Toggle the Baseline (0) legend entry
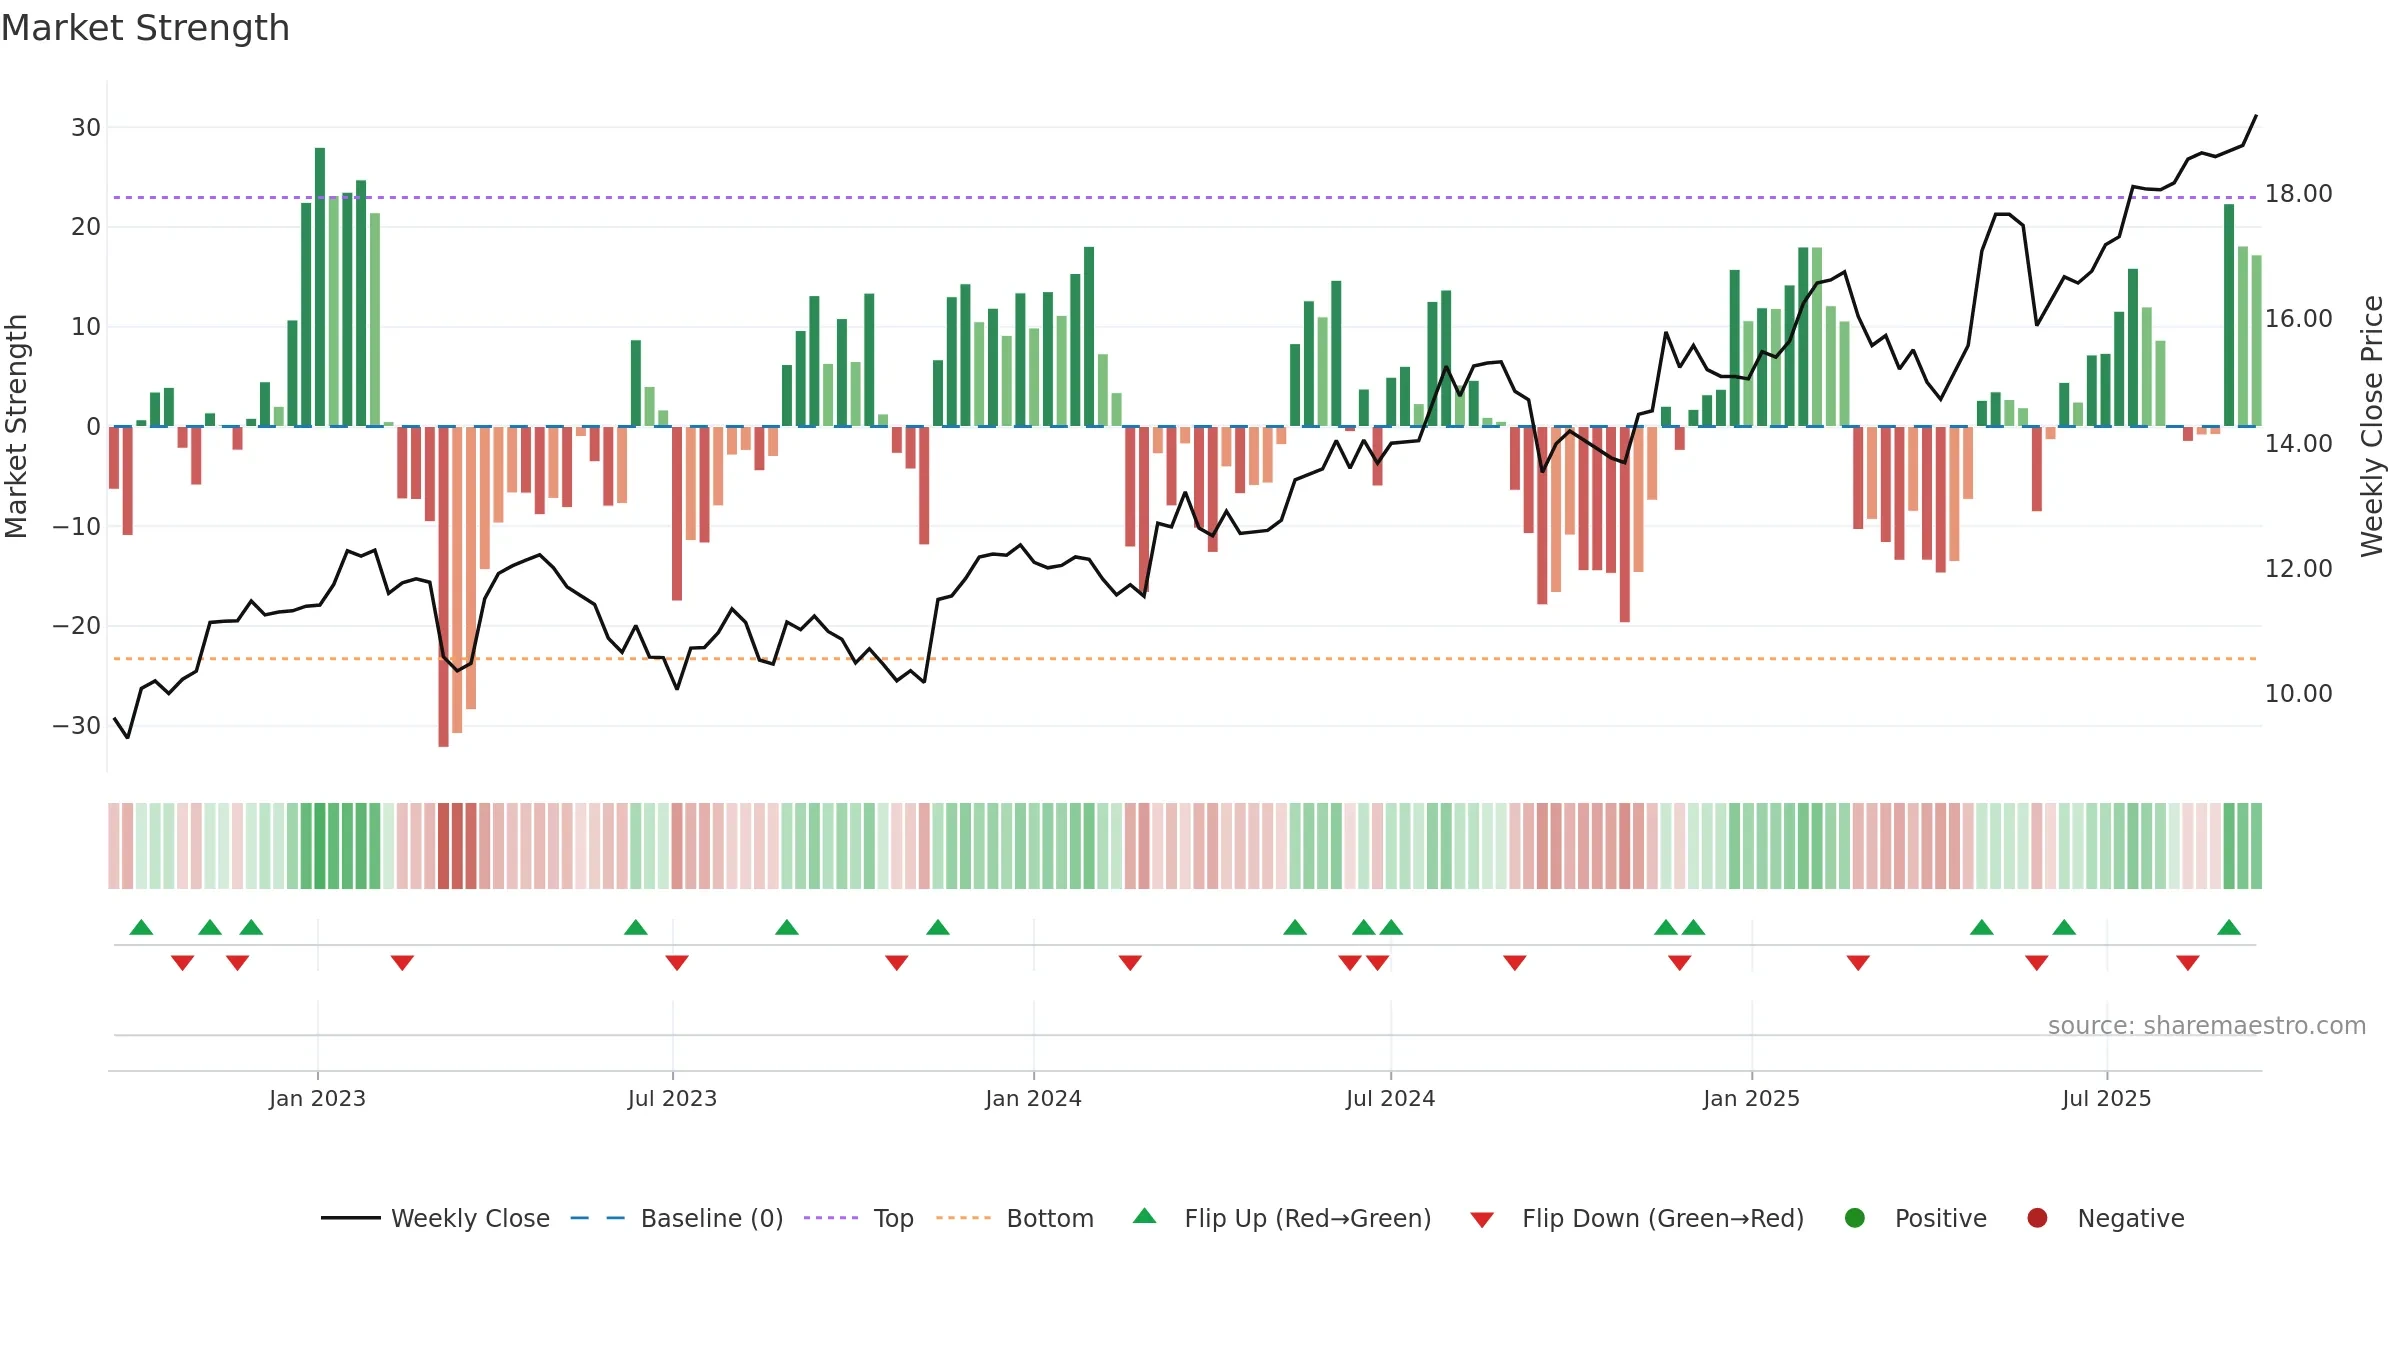The image size is (2400, 1350). click(677, 1218)
